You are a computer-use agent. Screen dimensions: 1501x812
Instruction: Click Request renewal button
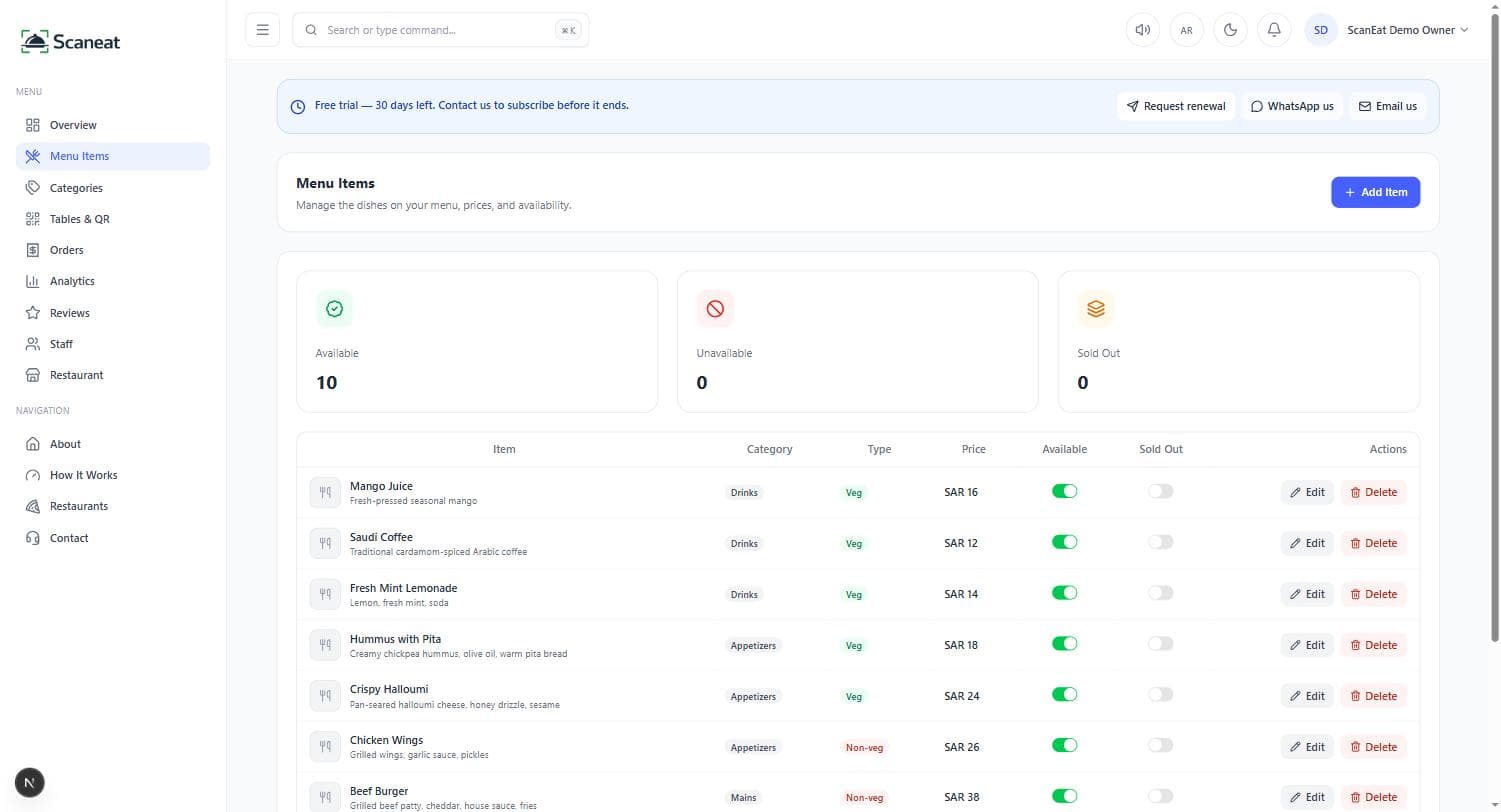(x=1176, y=106)
